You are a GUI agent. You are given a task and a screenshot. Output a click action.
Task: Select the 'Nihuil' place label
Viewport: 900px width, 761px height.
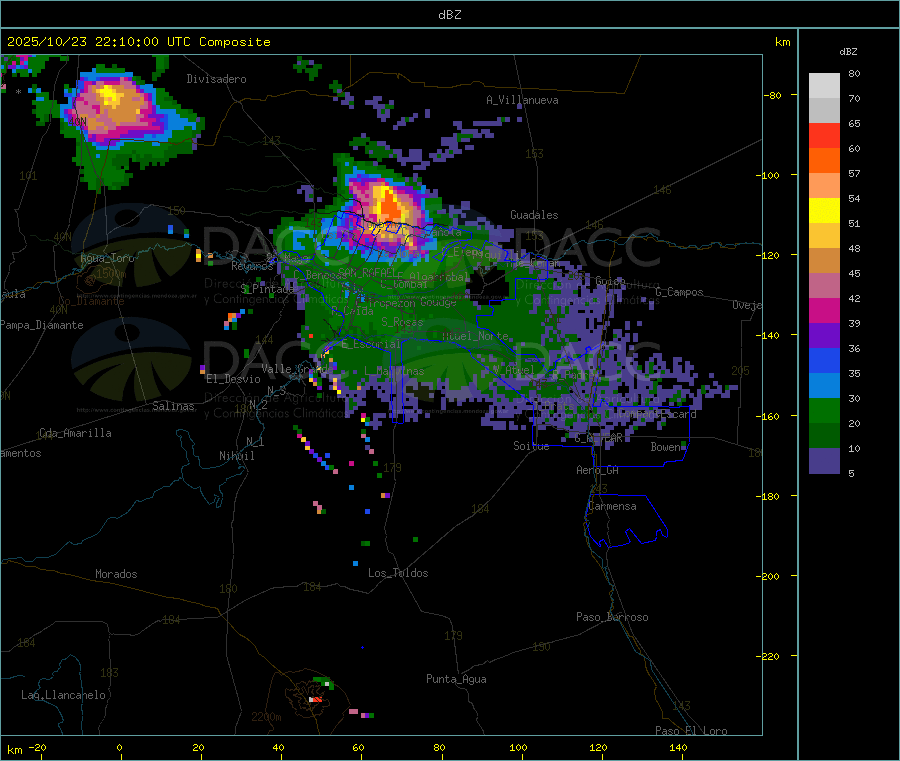pos(237,456)
